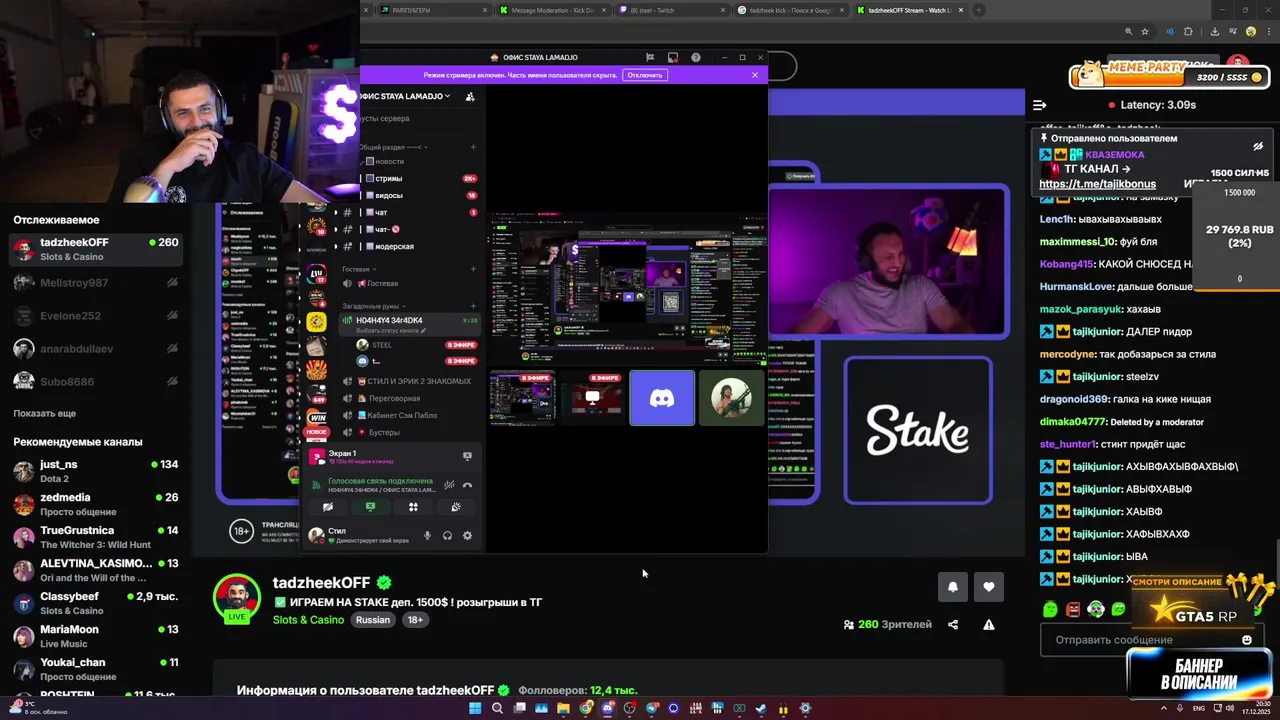The width and height of the screenshot is (1280, 720).
Task: Deafen headphones in Discord user panel
Action: pyautogui.click(x=447, y=536)
